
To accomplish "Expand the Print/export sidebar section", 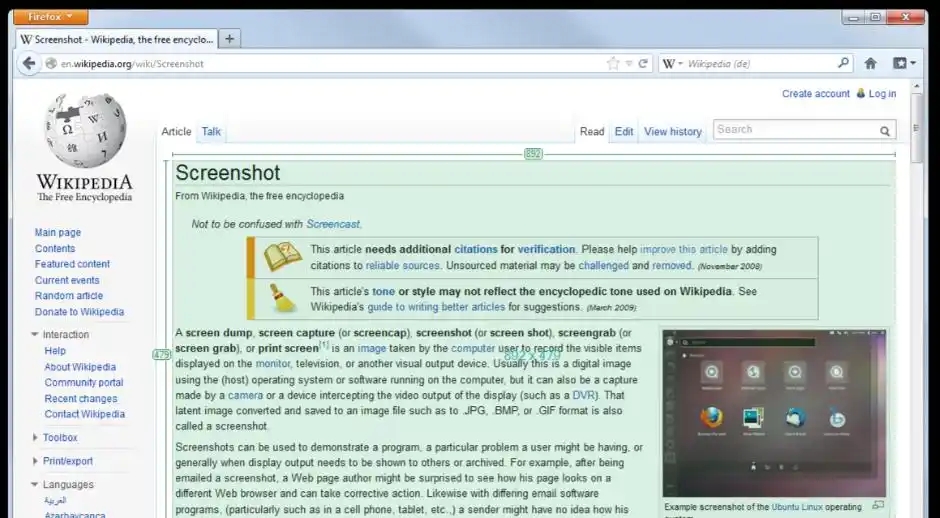I will [35, 461].
